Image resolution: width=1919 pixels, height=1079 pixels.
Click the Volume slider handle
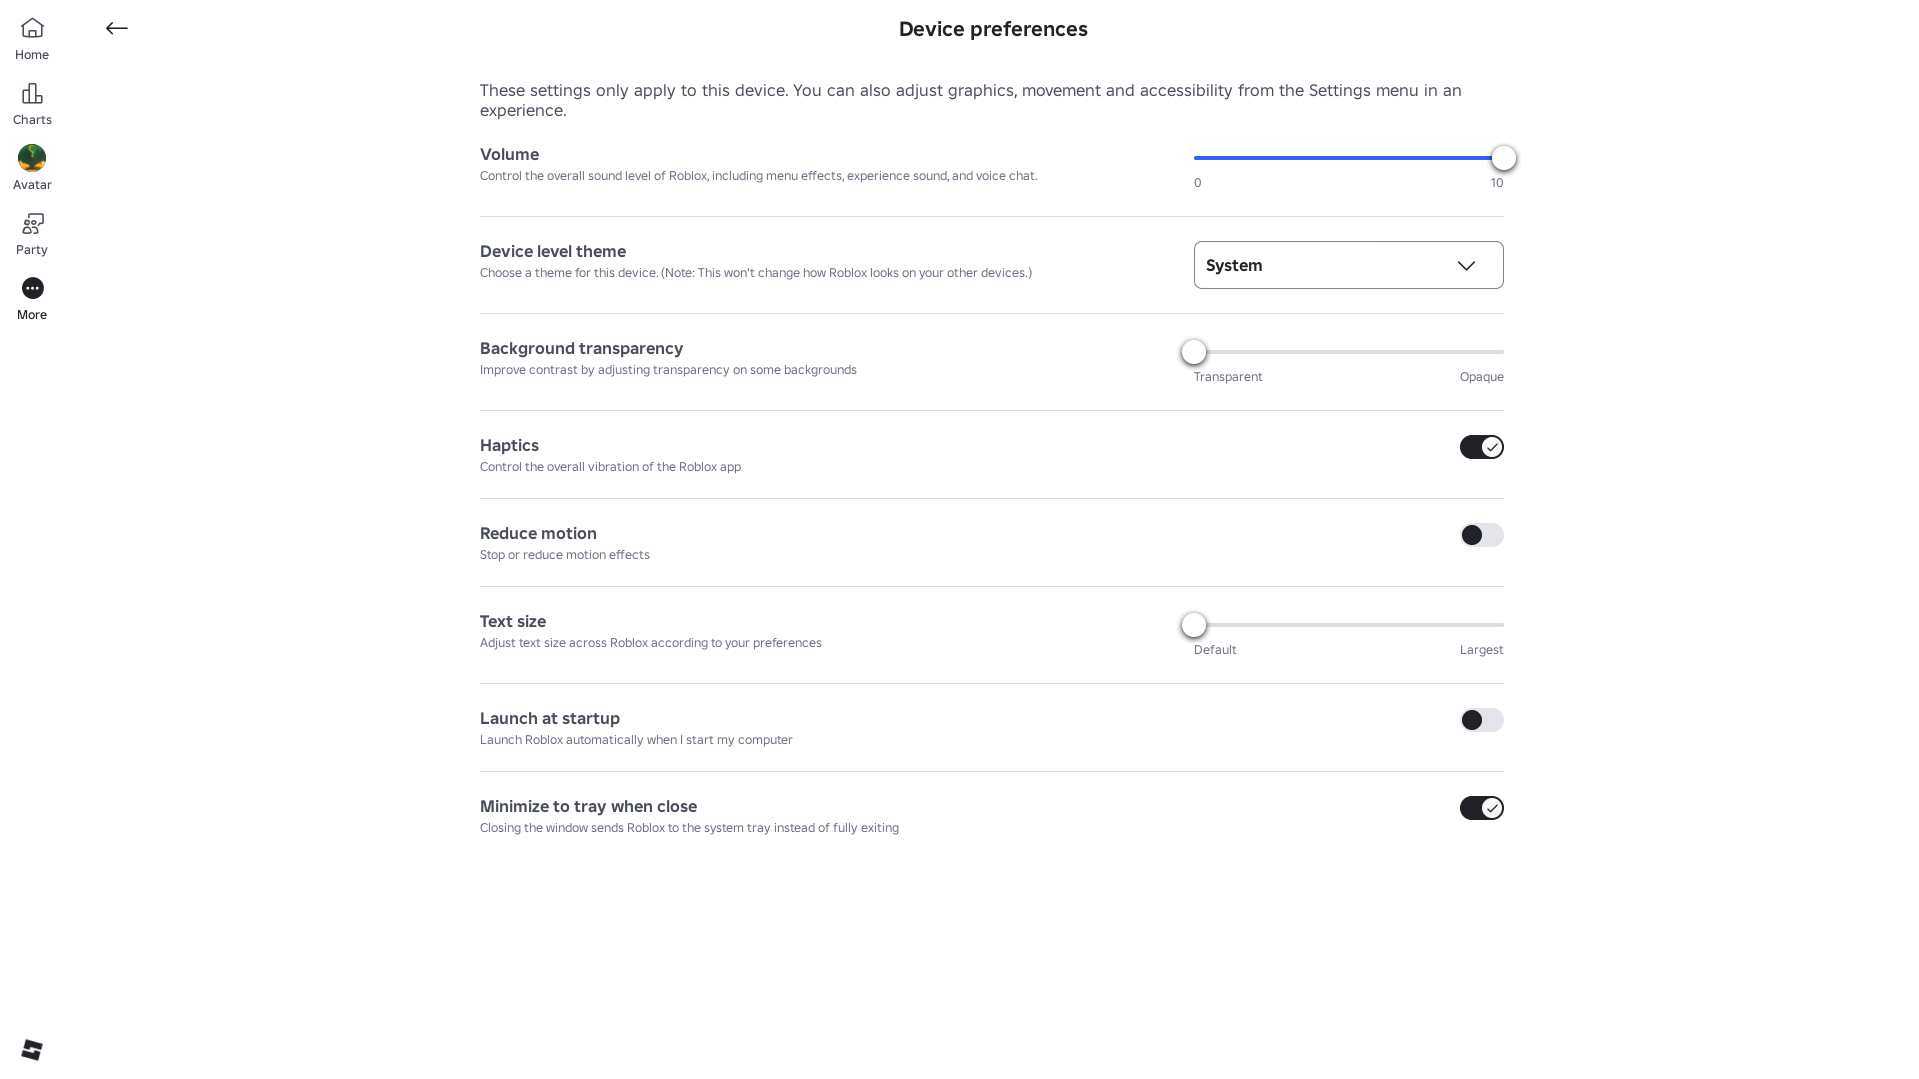[1503, 158]
